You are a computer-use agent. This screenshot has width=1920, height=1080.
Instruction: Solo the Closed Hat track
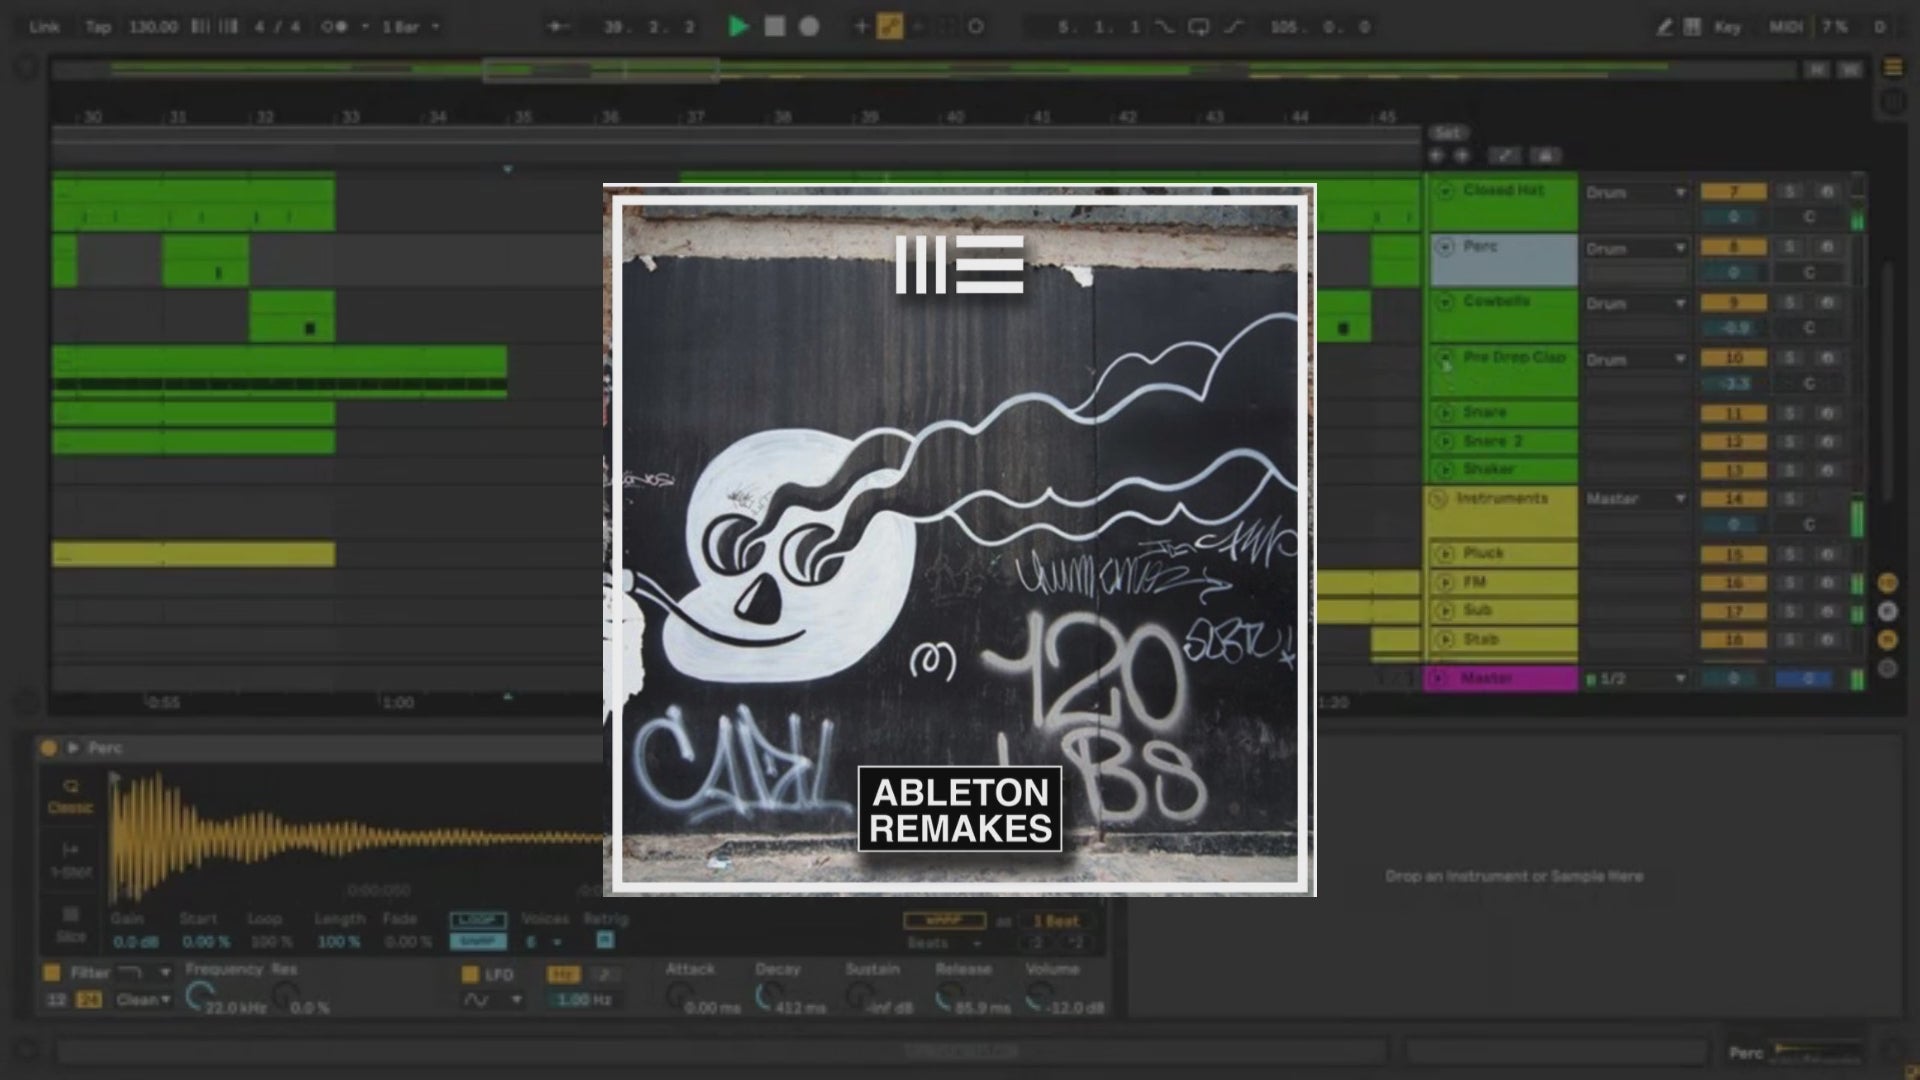point(1790,192)
